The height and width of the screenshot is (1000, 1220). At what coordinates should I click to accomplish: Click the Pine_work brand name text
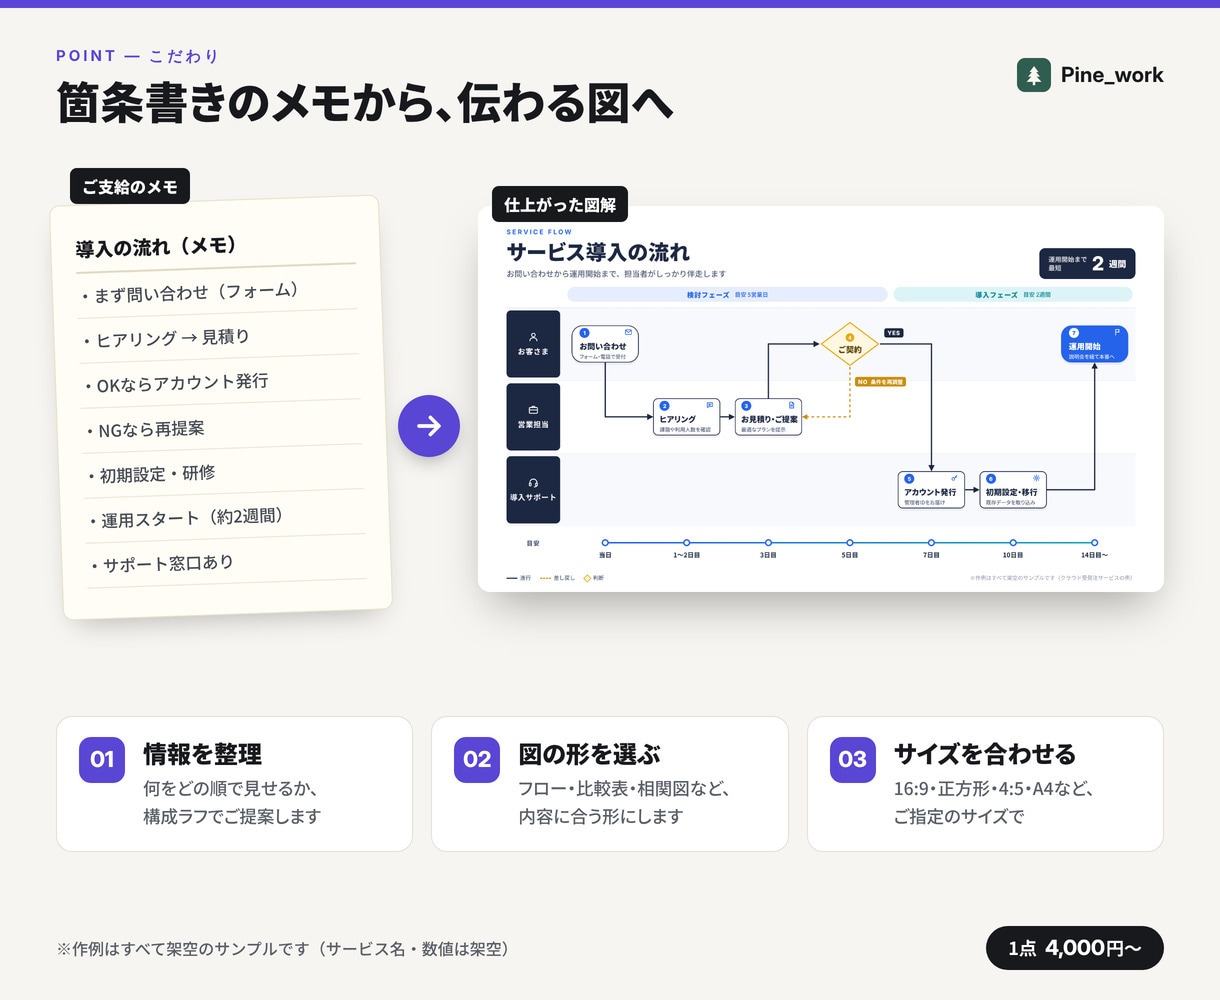pyautogui.click(x=1112, y=75)
